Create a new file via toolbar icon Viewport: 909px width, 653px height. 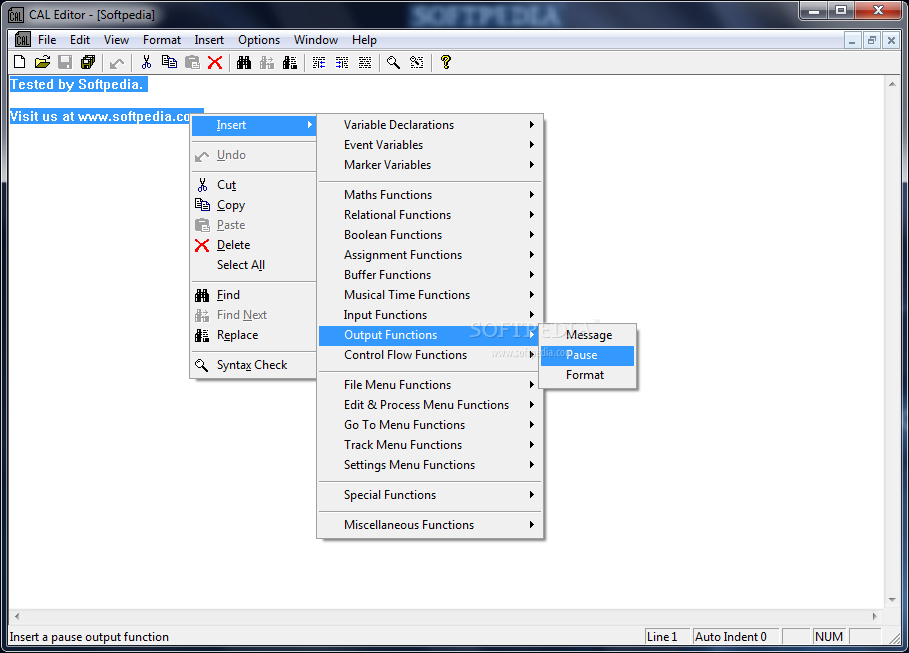pyautogui.click(x=19, y=62)
